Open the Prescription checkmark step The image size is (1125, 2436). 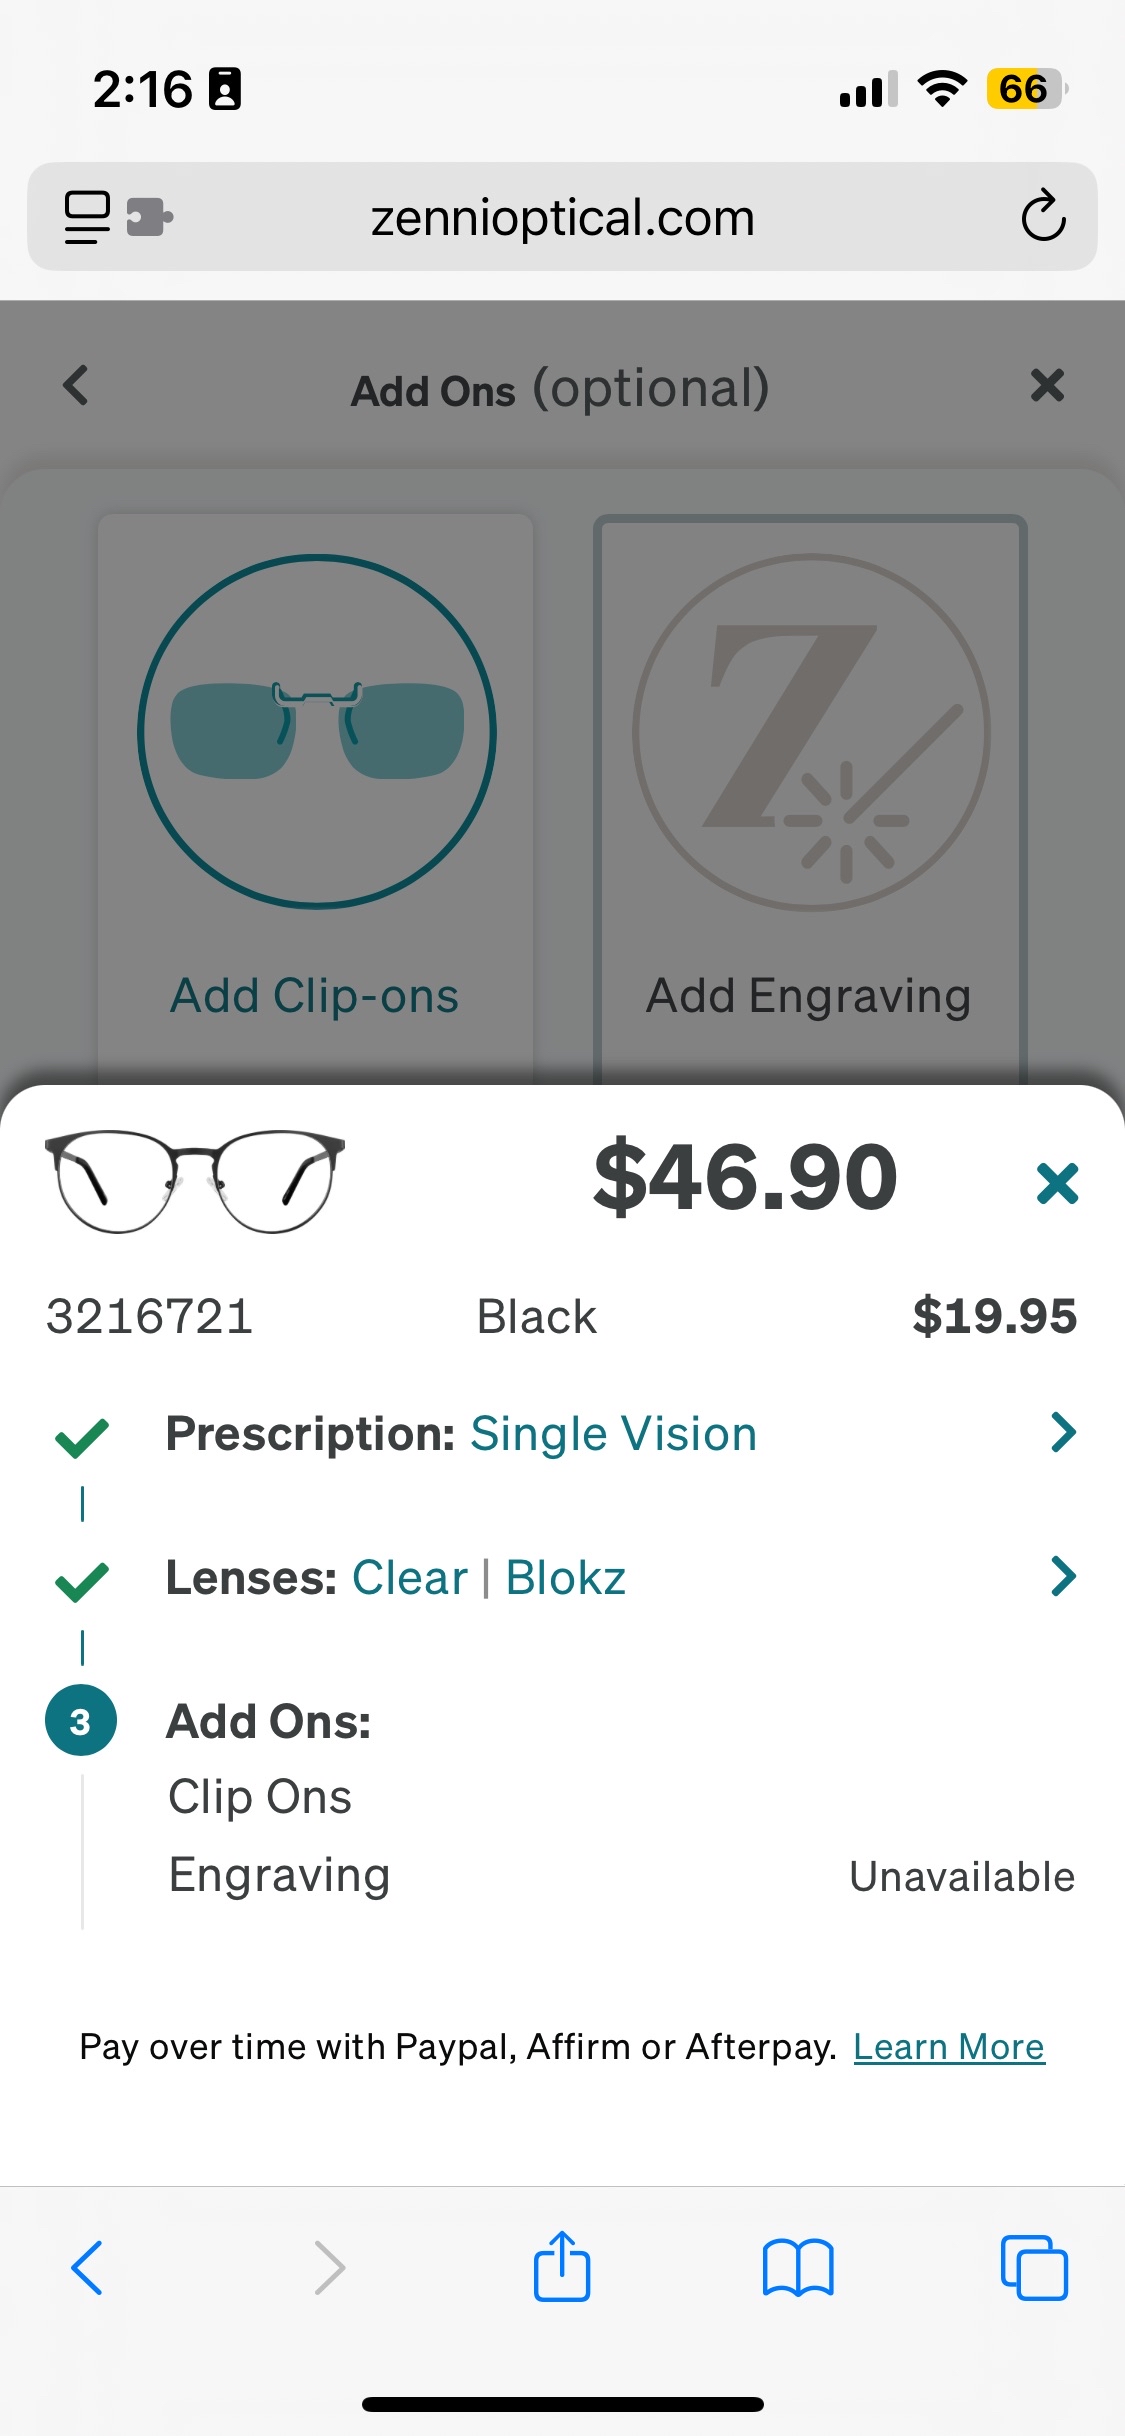[x=82, y=1437]
